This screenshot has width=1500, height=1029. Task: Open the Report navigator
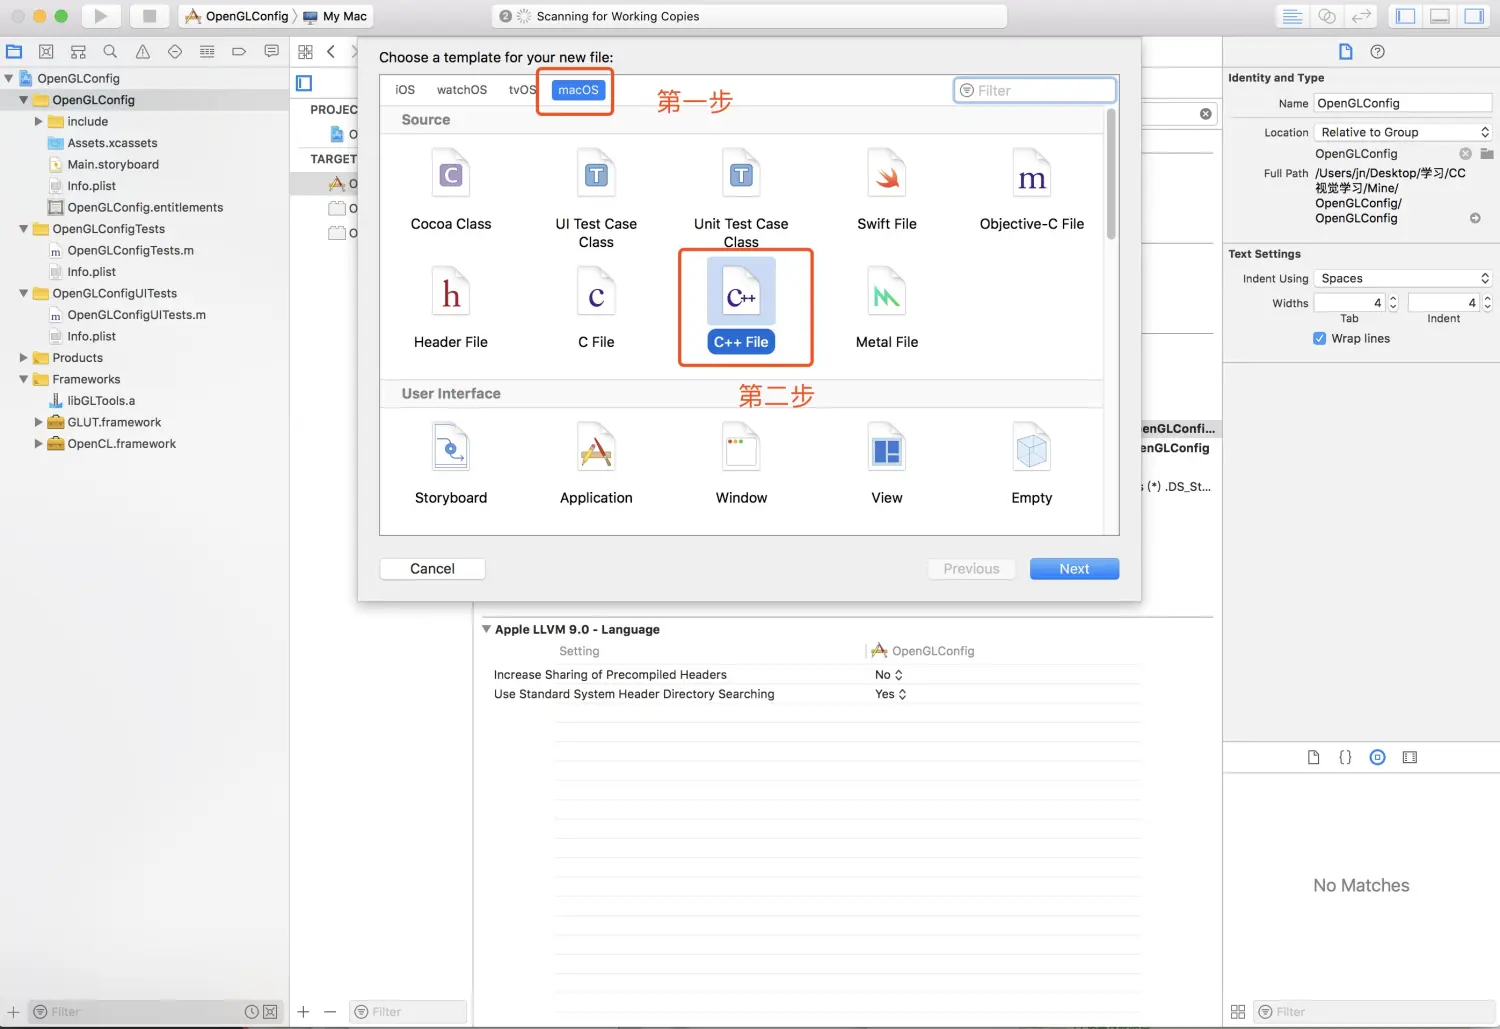click(271, 52)
